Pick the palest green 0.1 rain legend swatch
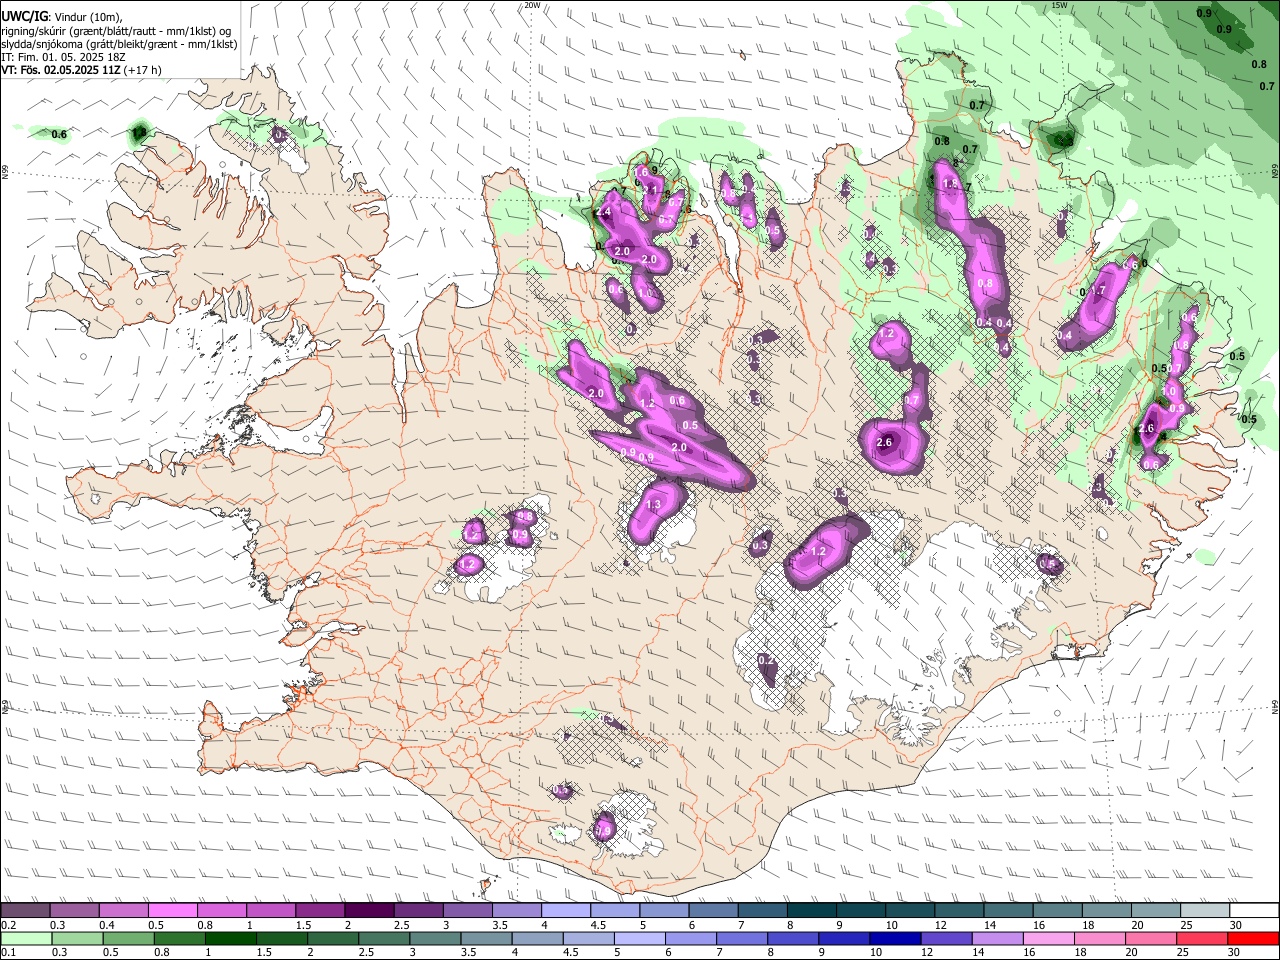This screenshot has width=1280, height=960. 26,938
